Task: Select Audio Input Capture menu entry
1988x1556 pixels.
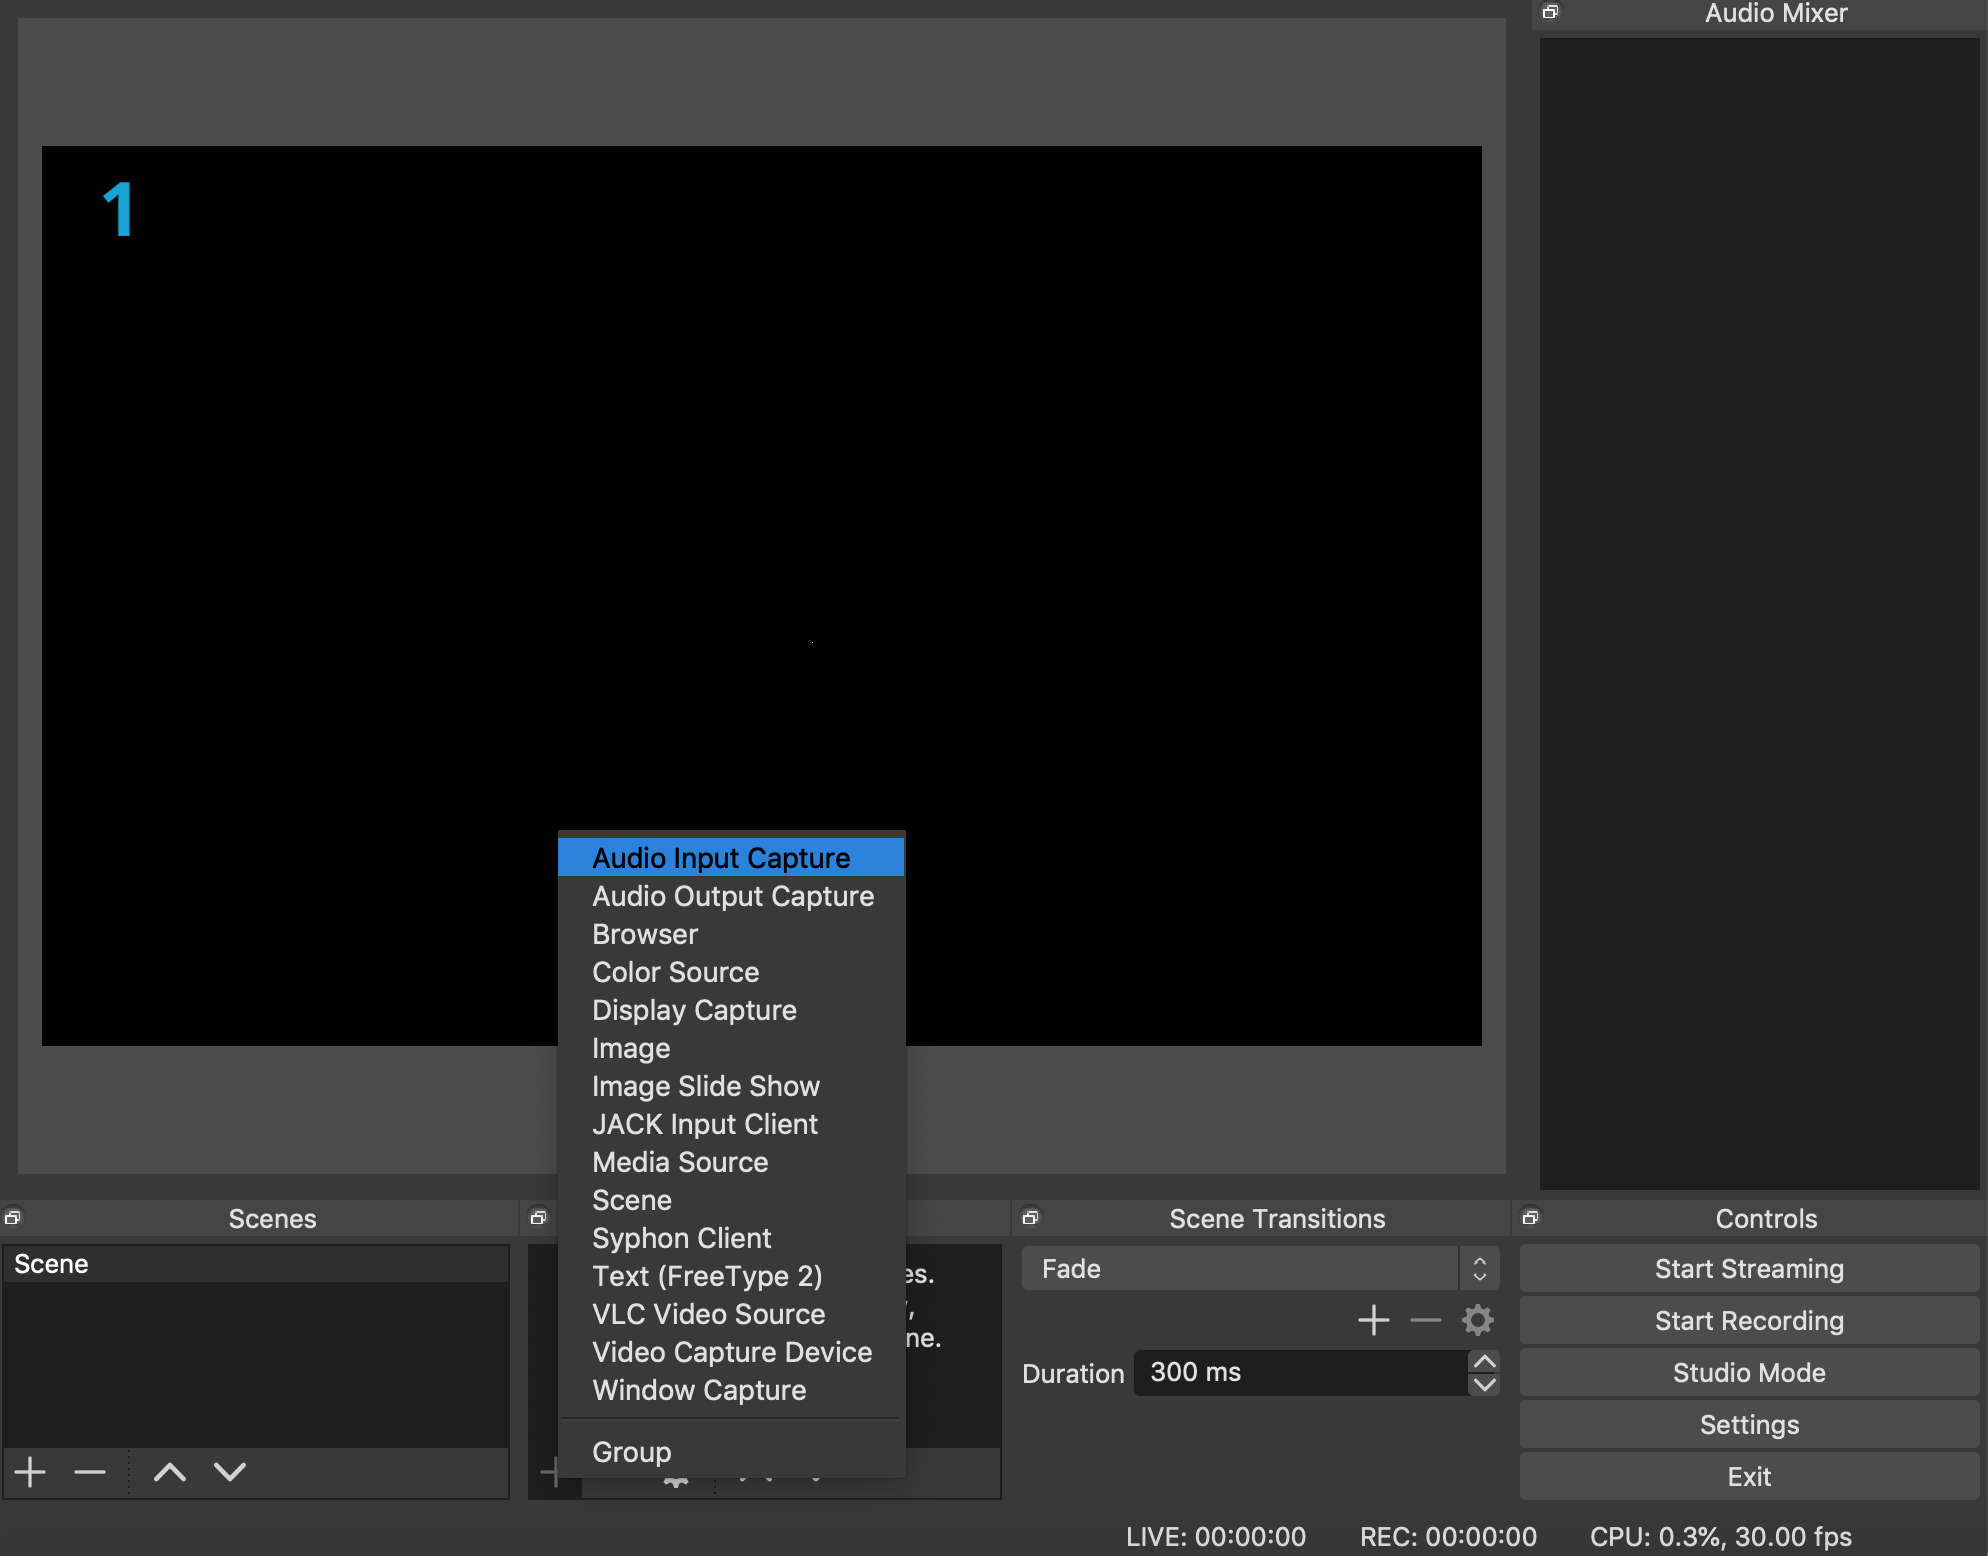Action: (721, 858)
